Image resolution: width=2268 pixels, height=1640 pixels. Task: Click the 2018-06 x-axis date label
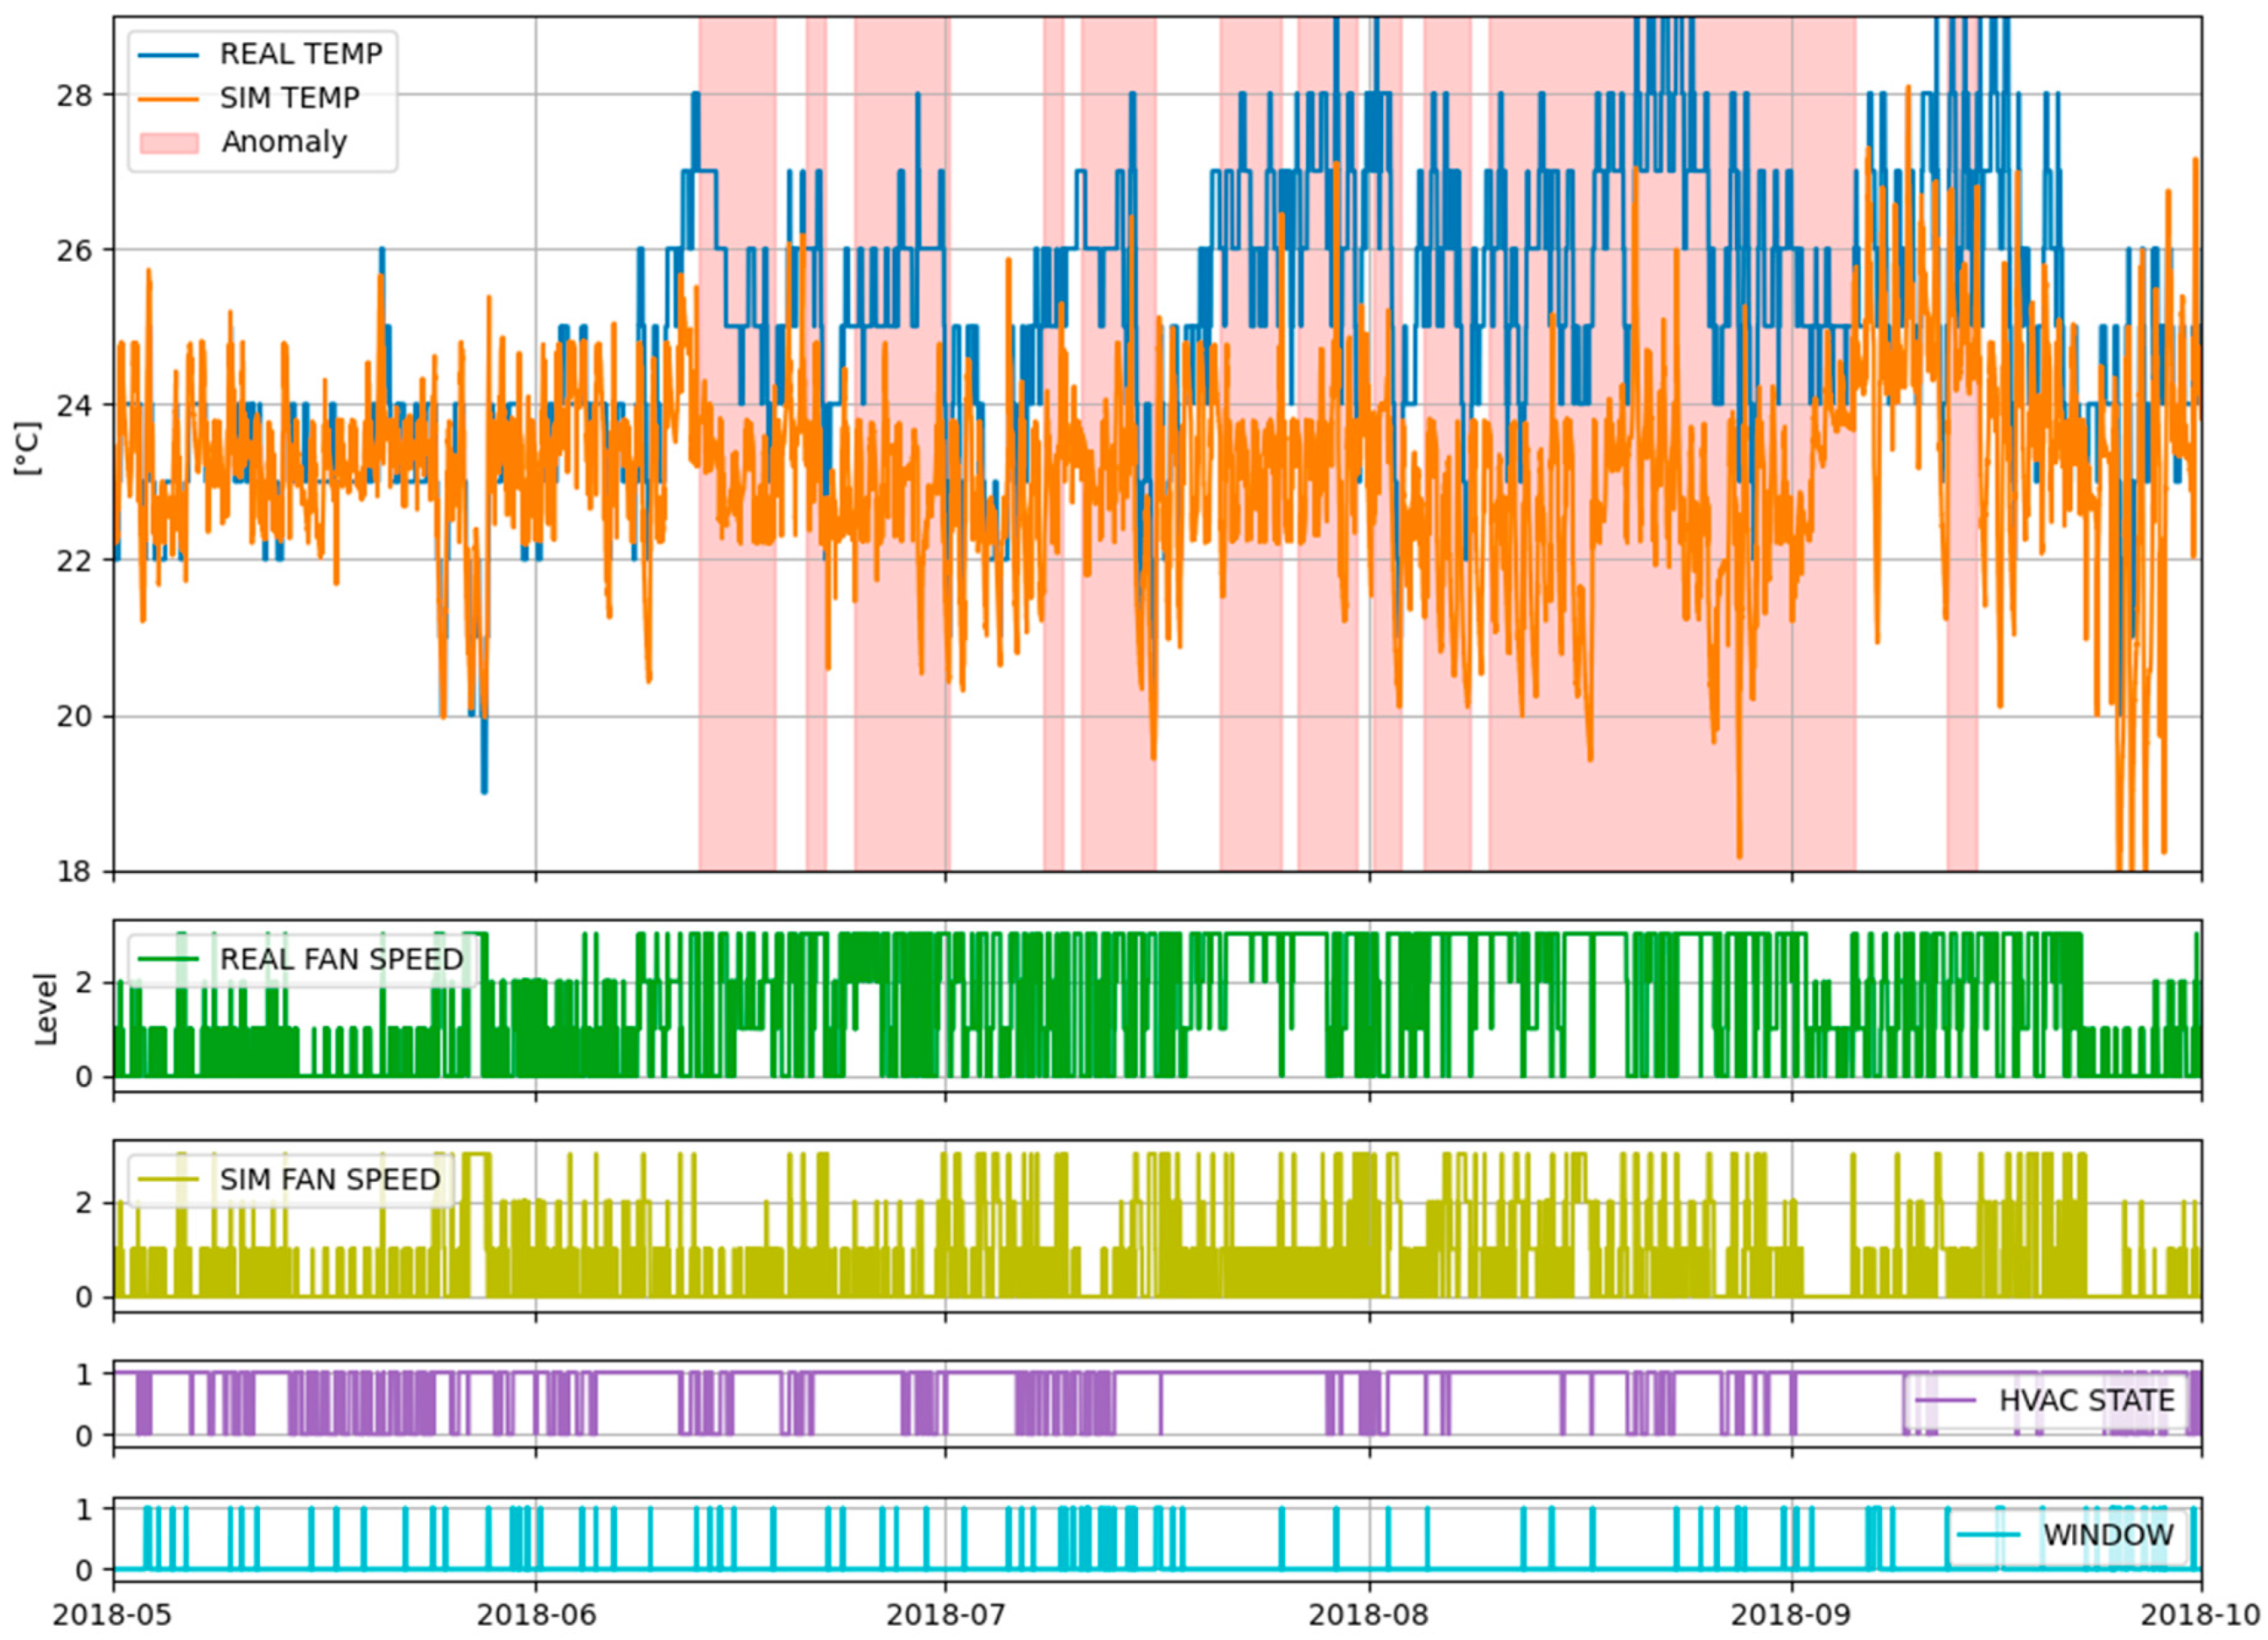pos(535,1615)
